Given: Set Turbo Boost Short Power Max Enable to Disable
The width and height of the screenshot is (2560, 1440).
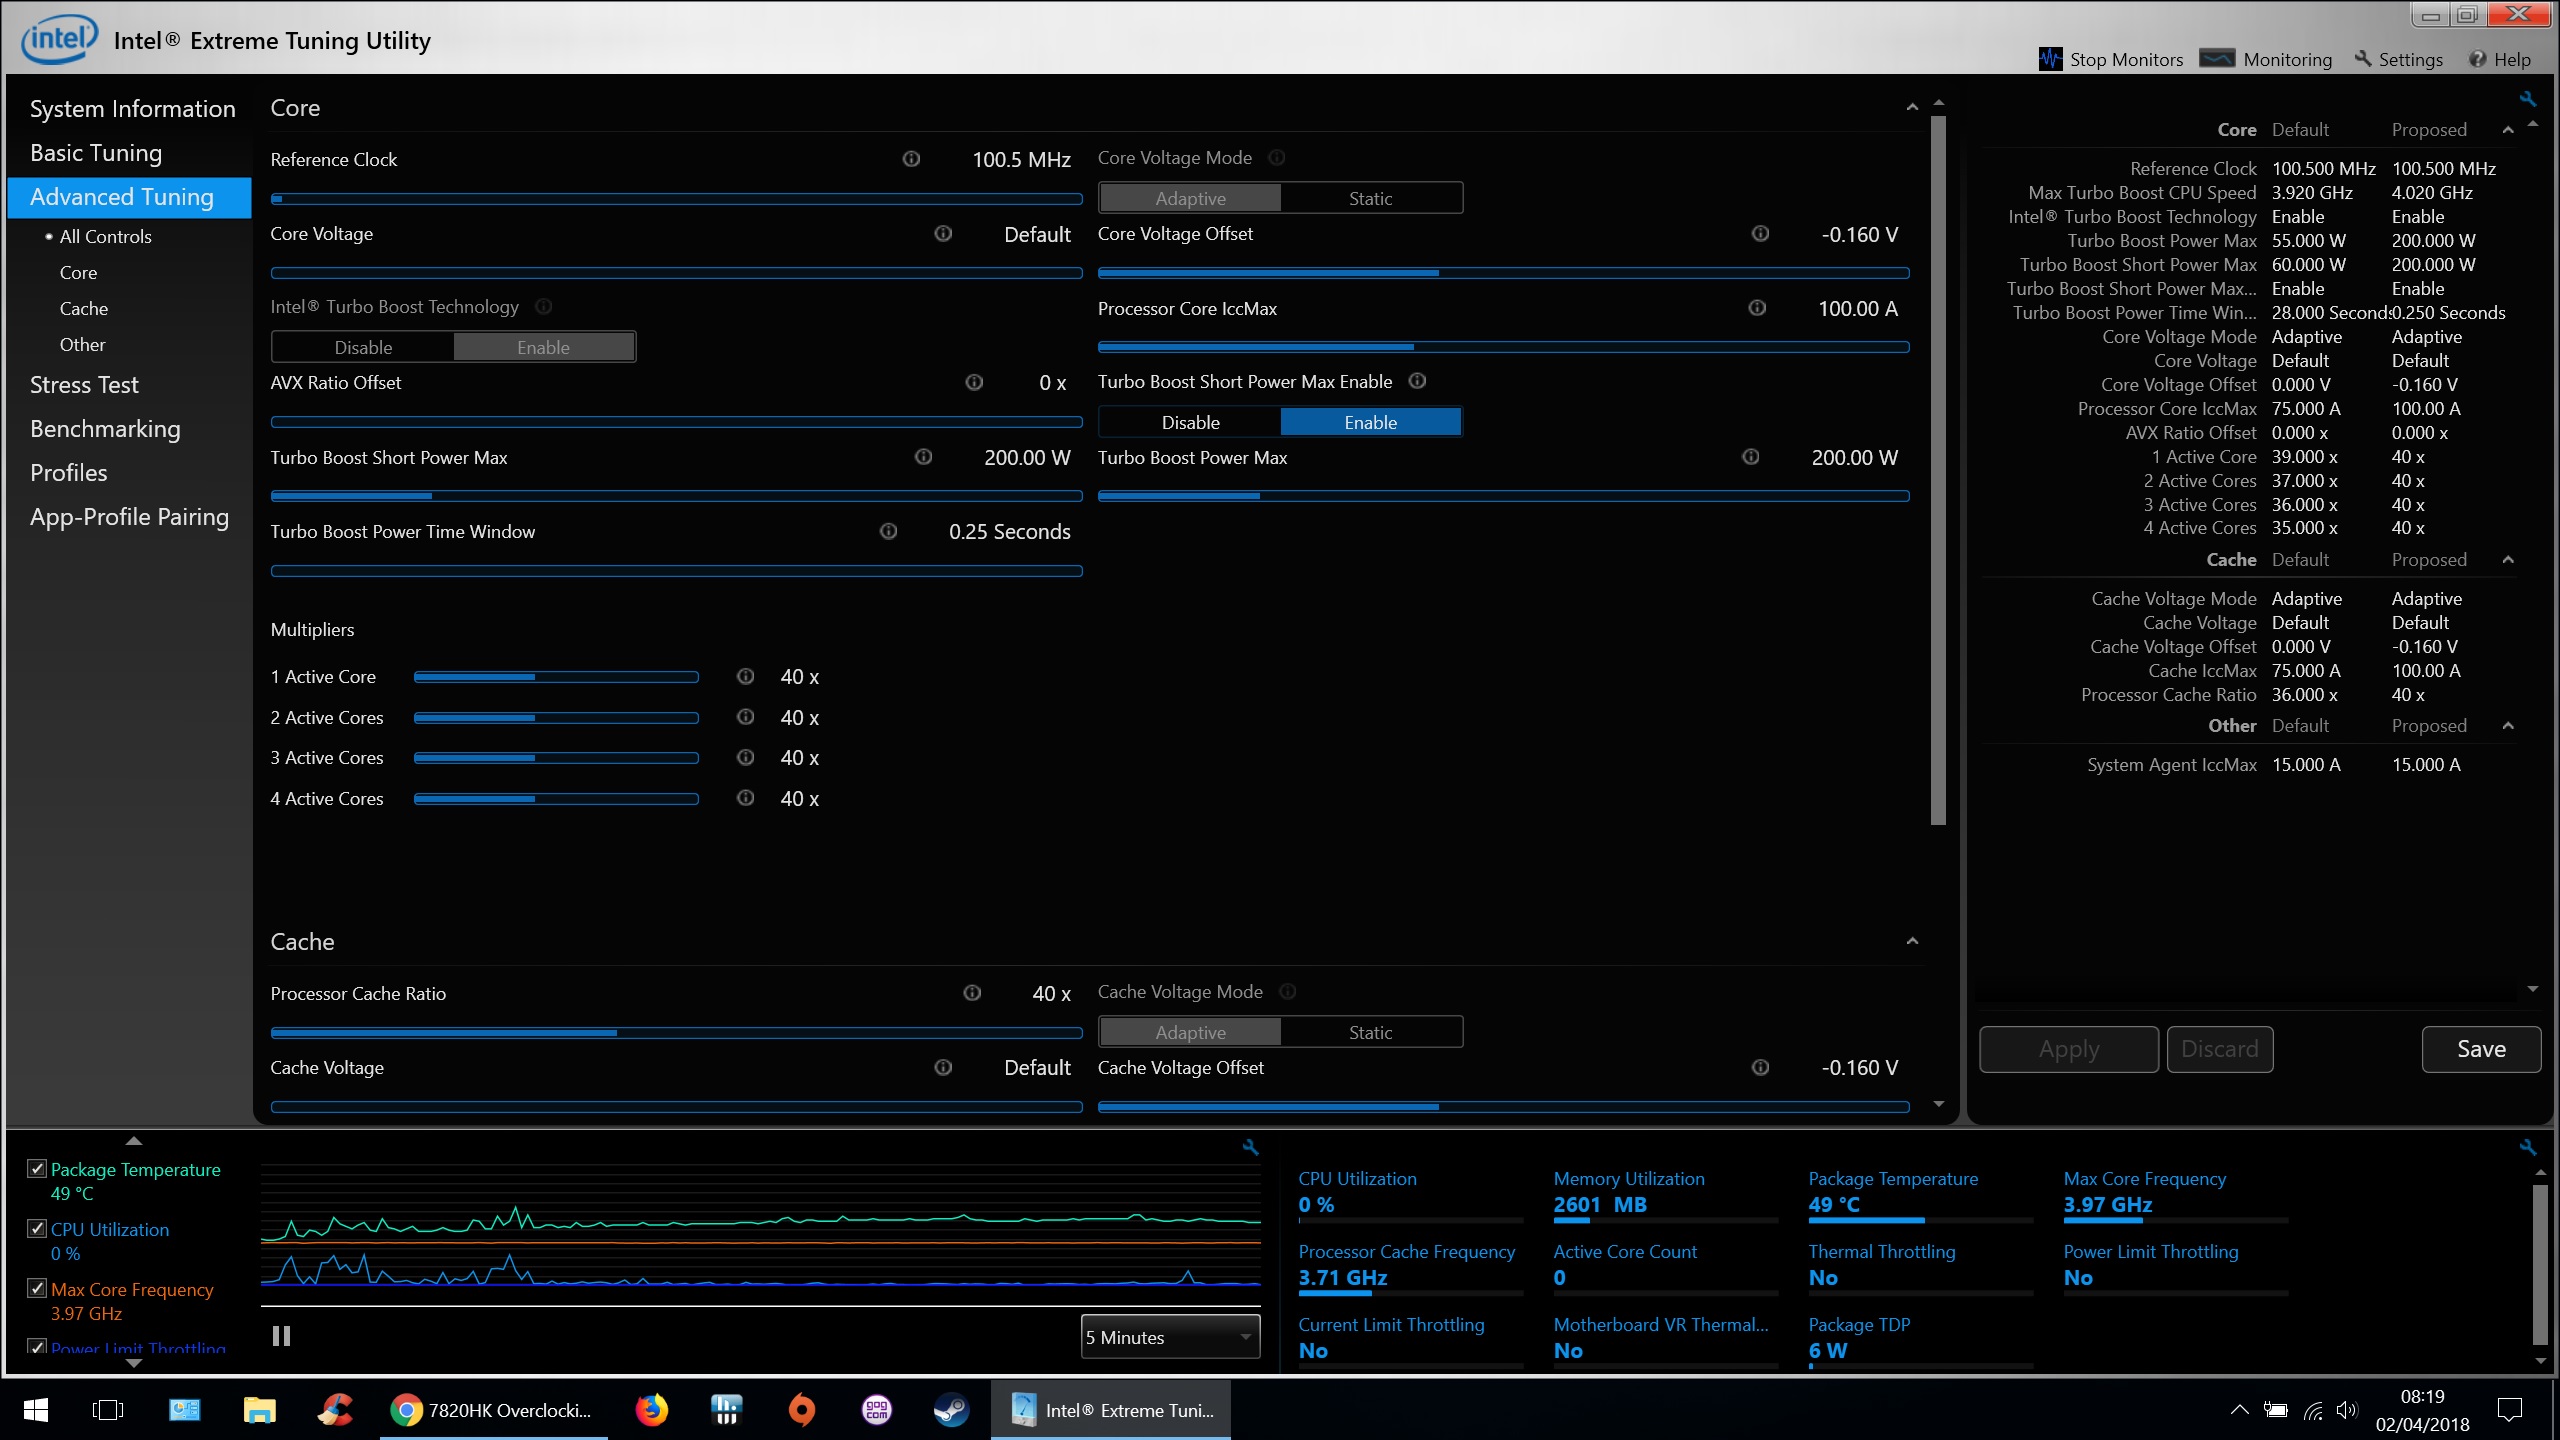Looking at the screenshot, I should (1190, 422).
